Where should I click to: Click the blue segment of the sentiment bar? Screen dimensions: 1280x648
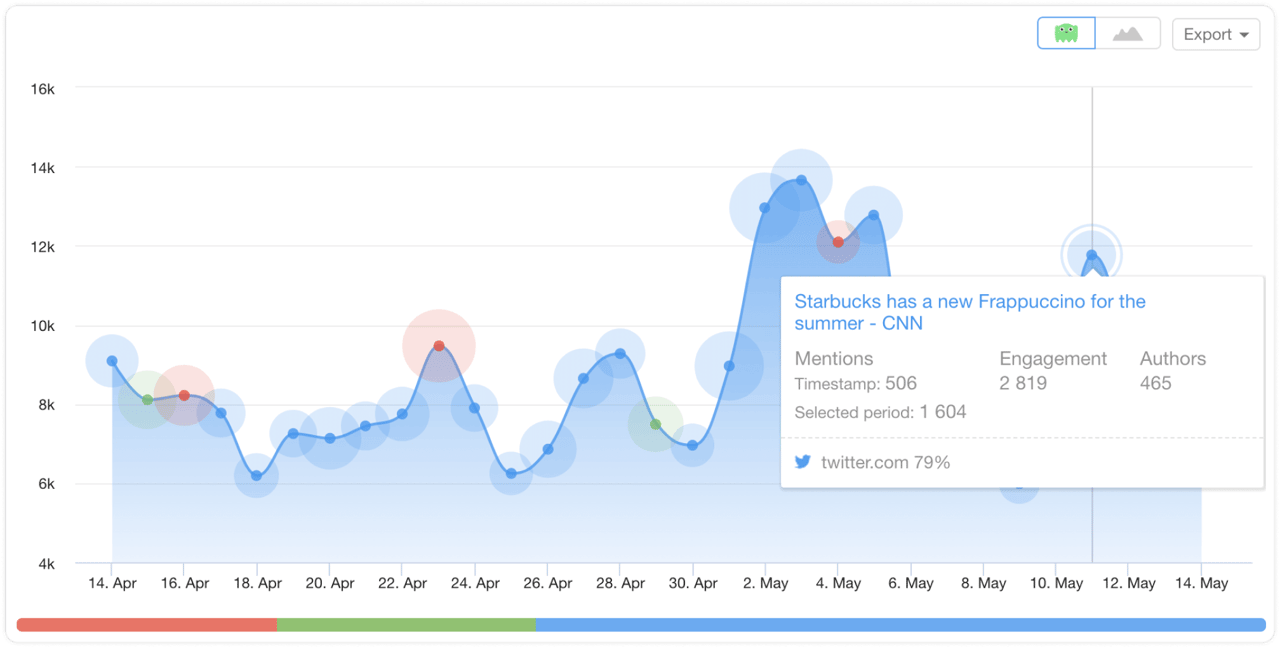(901, 625)
